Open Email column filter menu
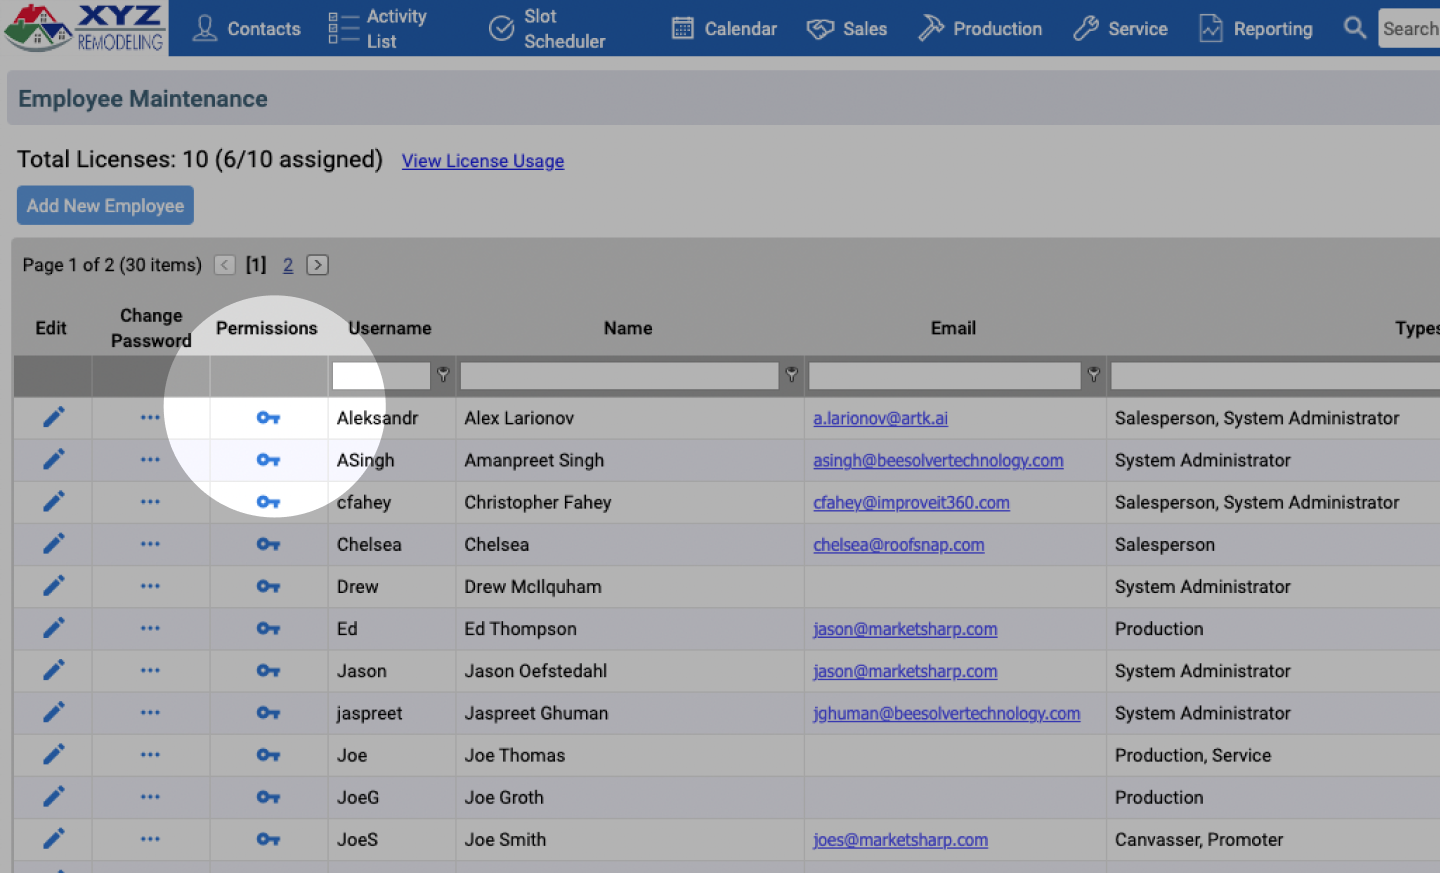This screenshot has width=1440, height=873. (x=1093, y=375)
